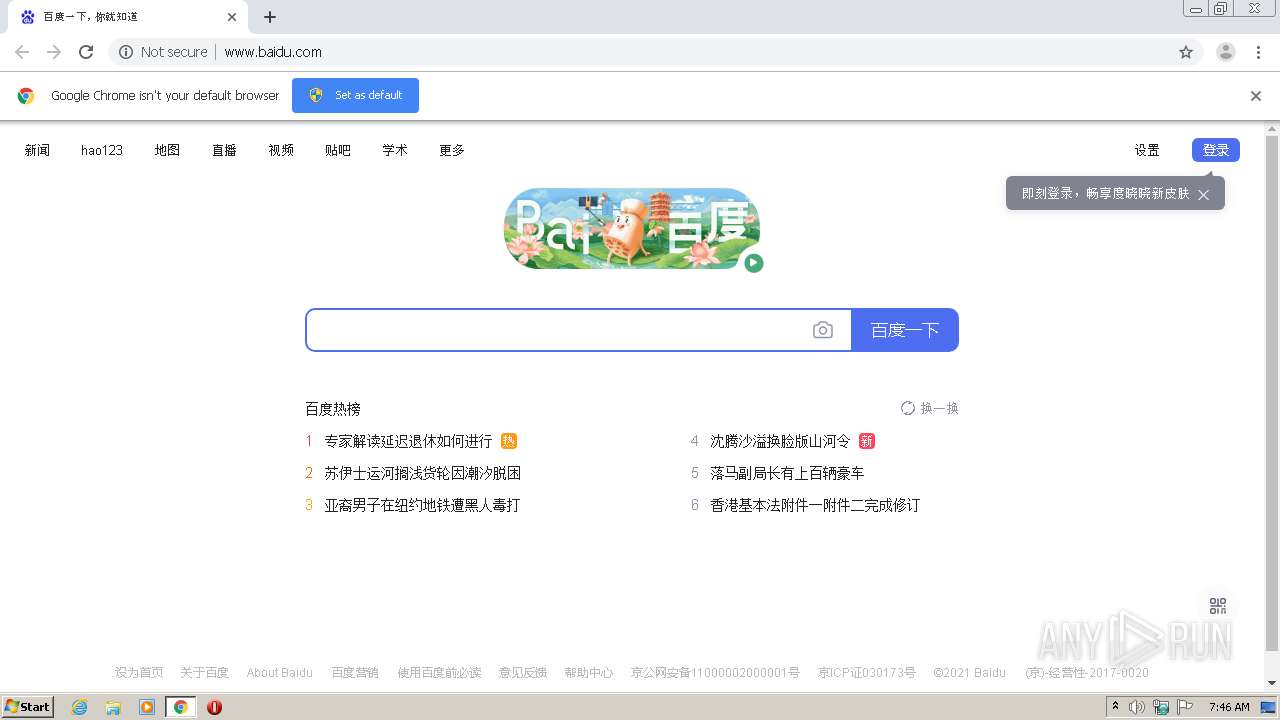The image size is (1280, 720).
Task: Click the 百度一下 search button
Action: point(905,330)
